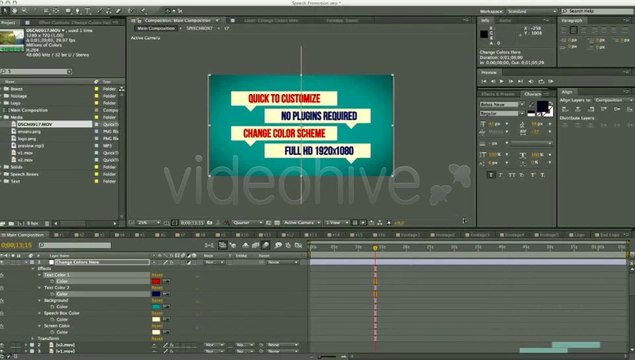Image resolution: width=635 pixels, height=360 pixels.
Task: Collapse Effects group in timeline
Action: coord(33,268)
